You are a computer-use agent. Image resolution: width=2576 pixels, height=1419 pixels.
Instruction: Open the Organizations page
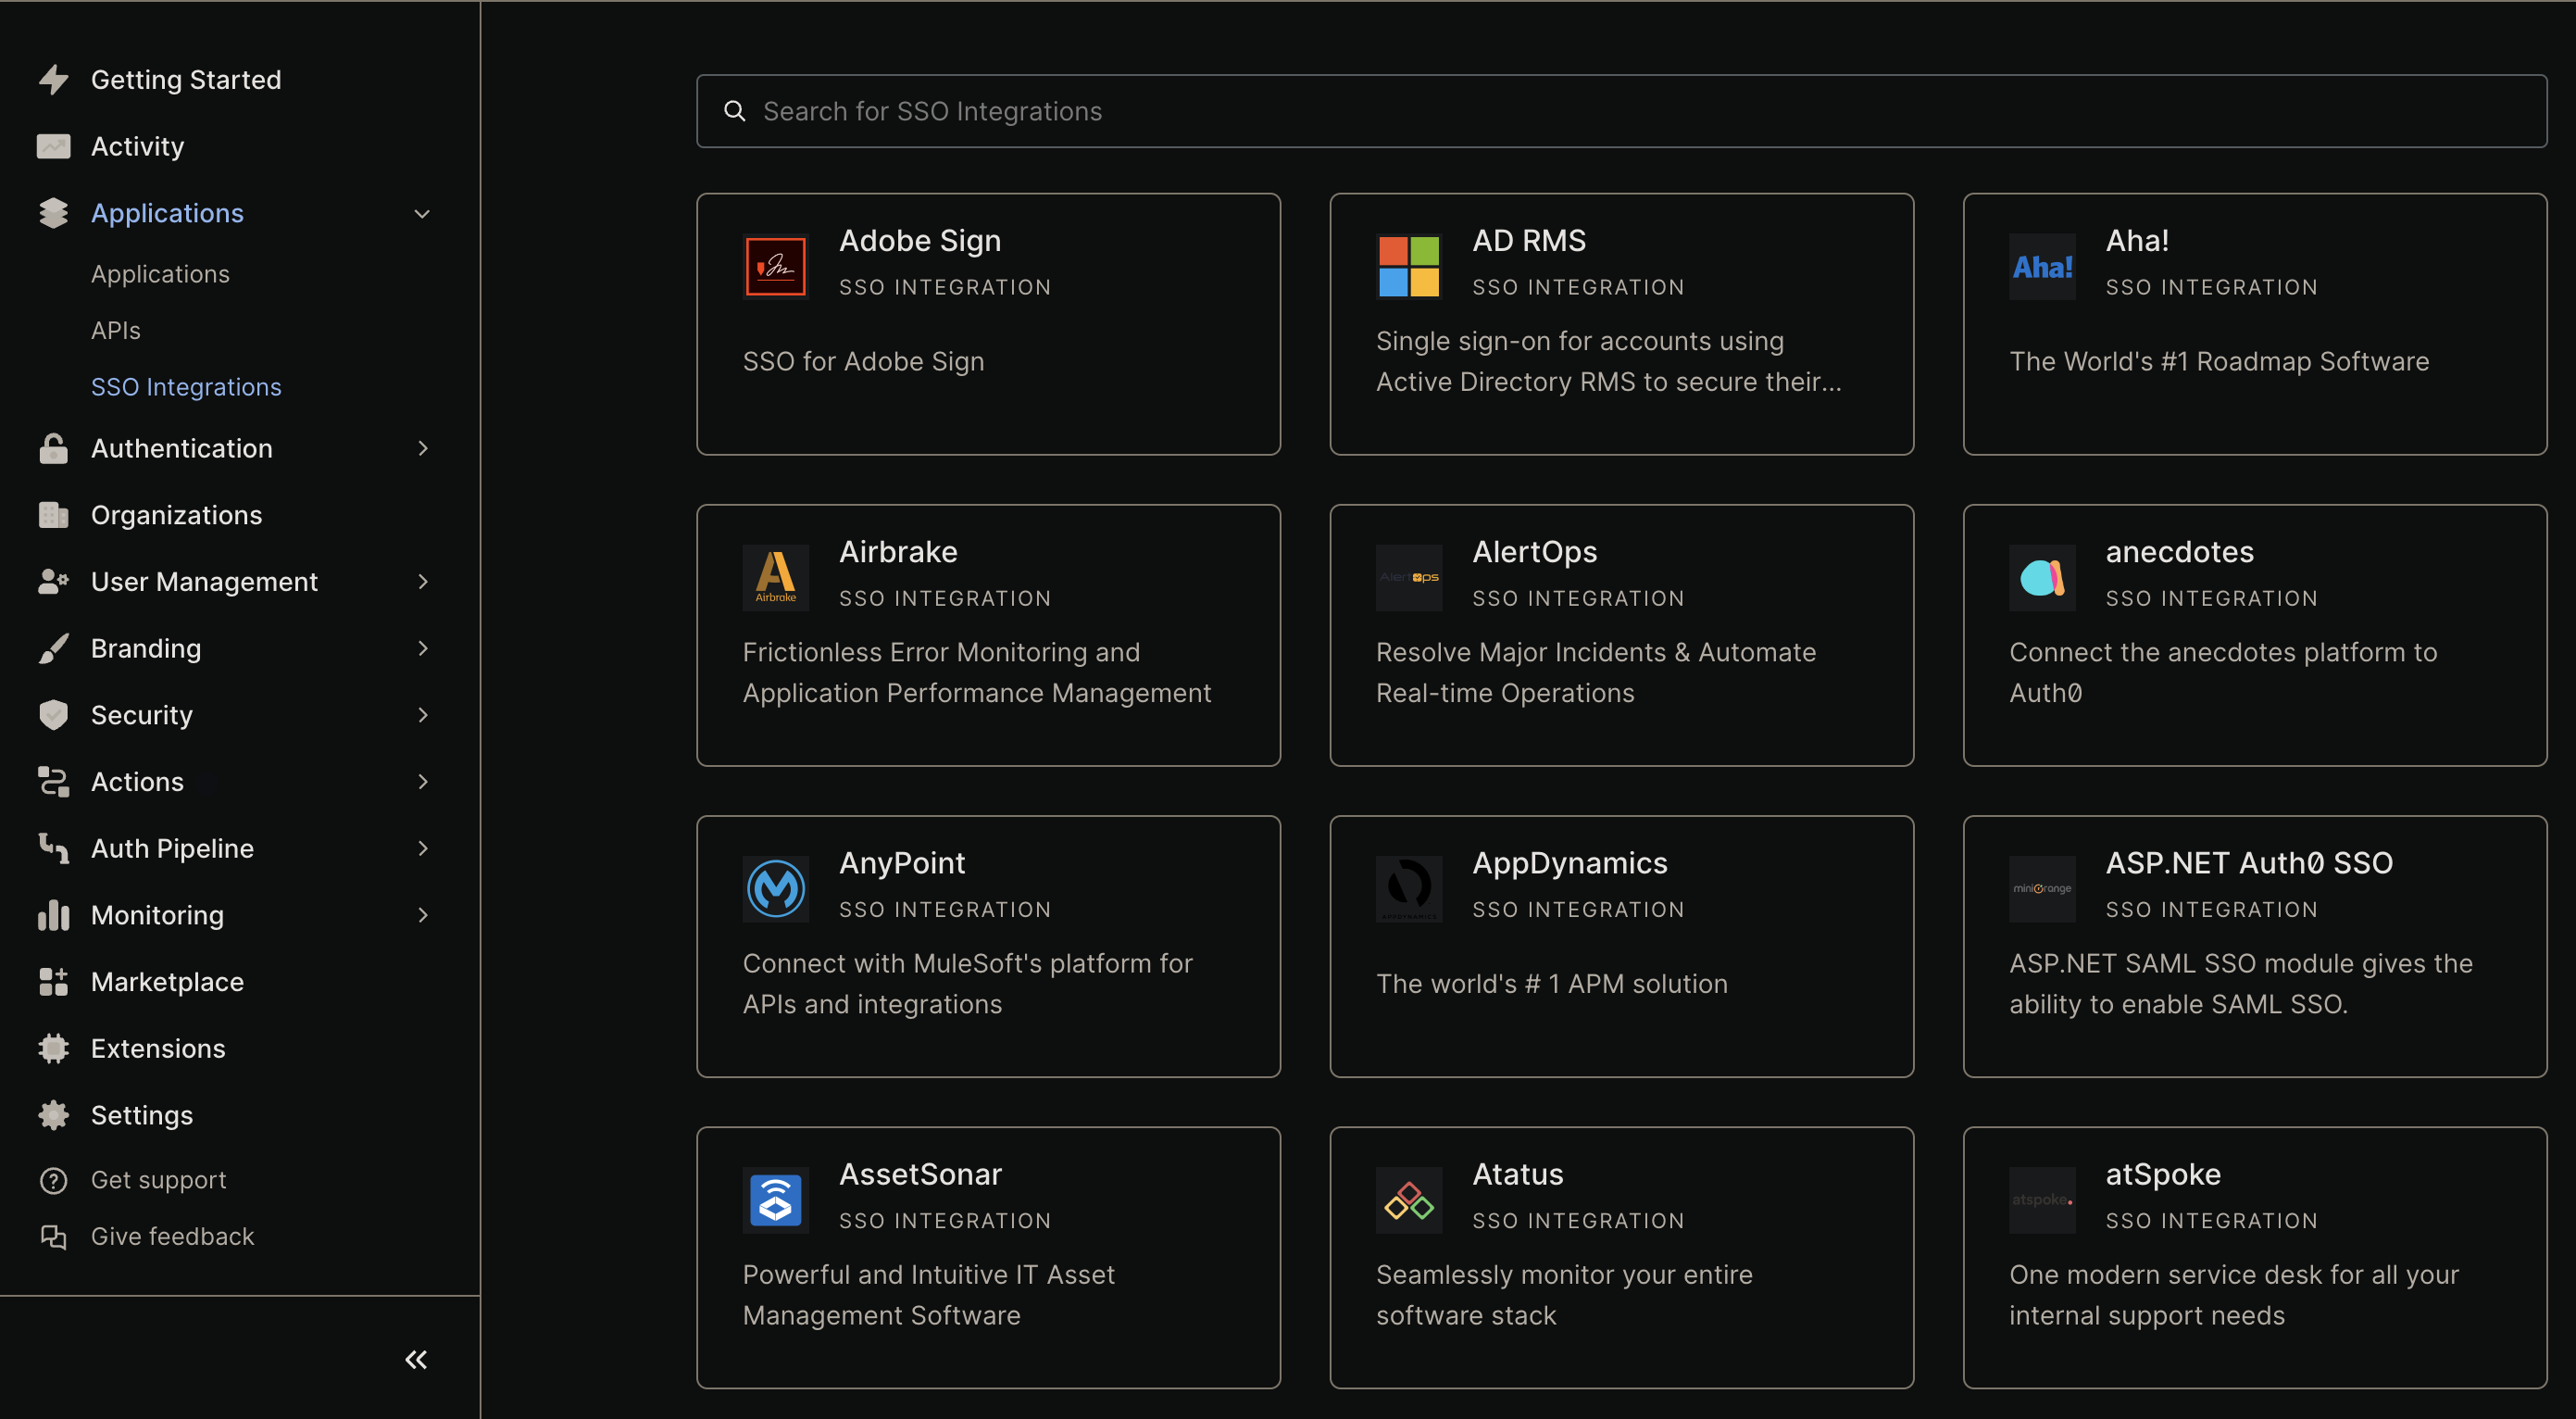[176, 515]
